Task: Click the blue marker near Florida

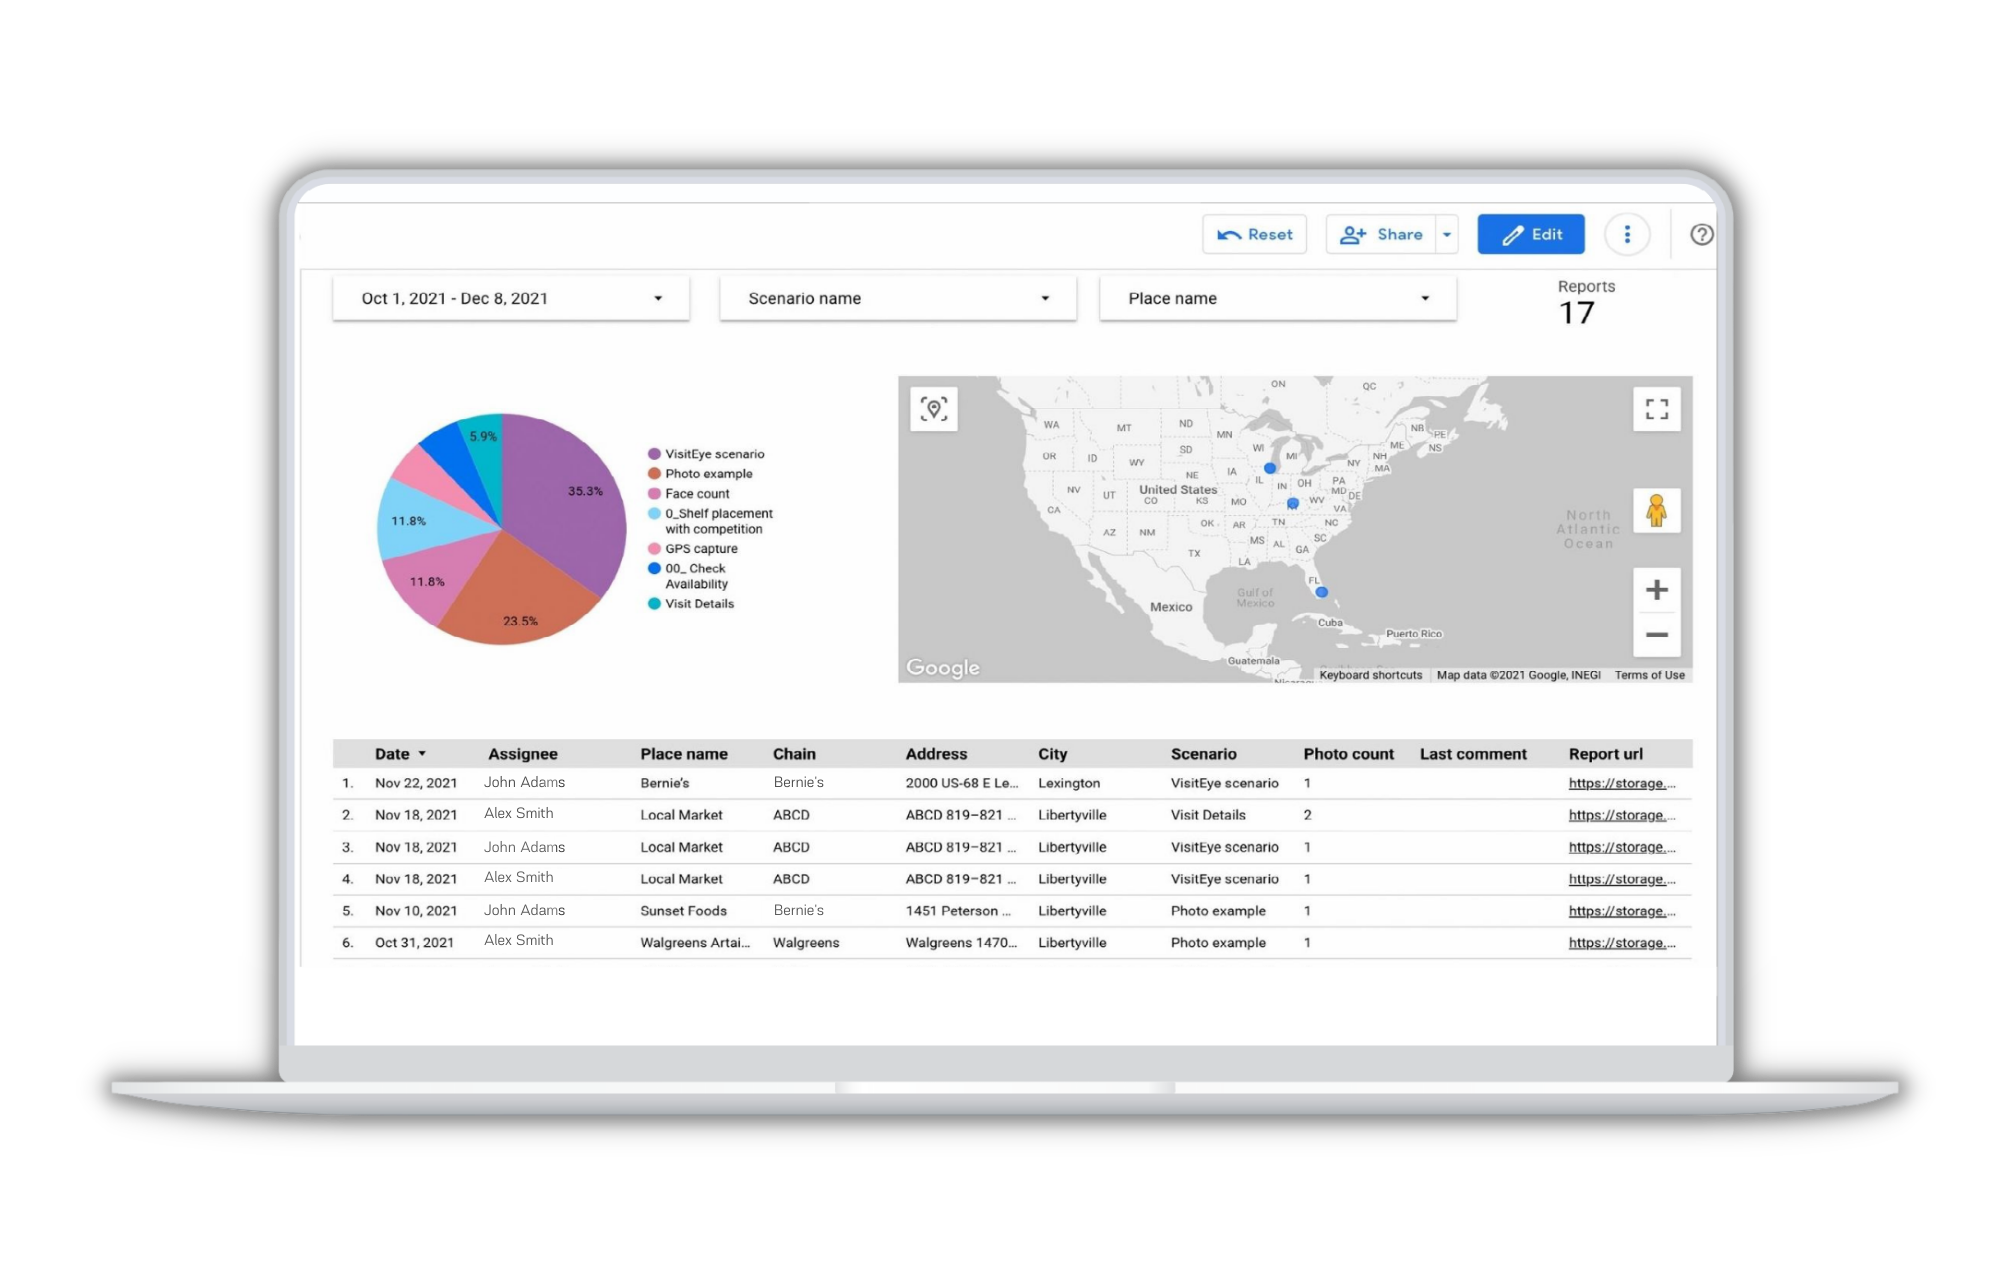Action: click(1322, 592)
